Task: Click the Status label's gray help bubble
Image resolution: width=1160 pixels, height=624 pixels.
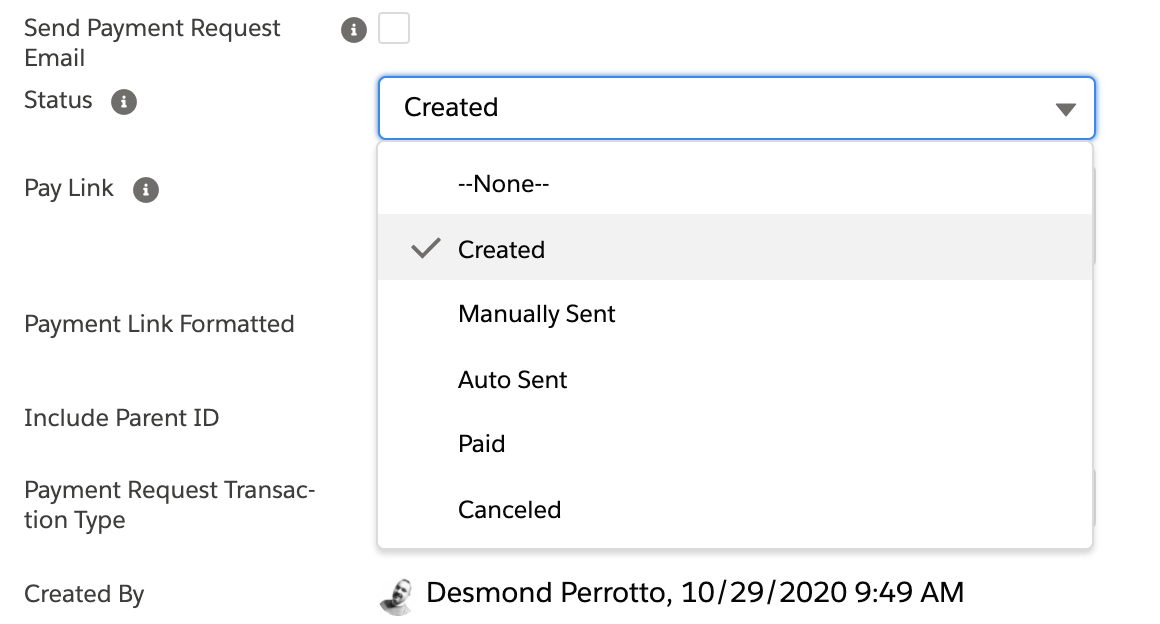Action: click(123, 101)
